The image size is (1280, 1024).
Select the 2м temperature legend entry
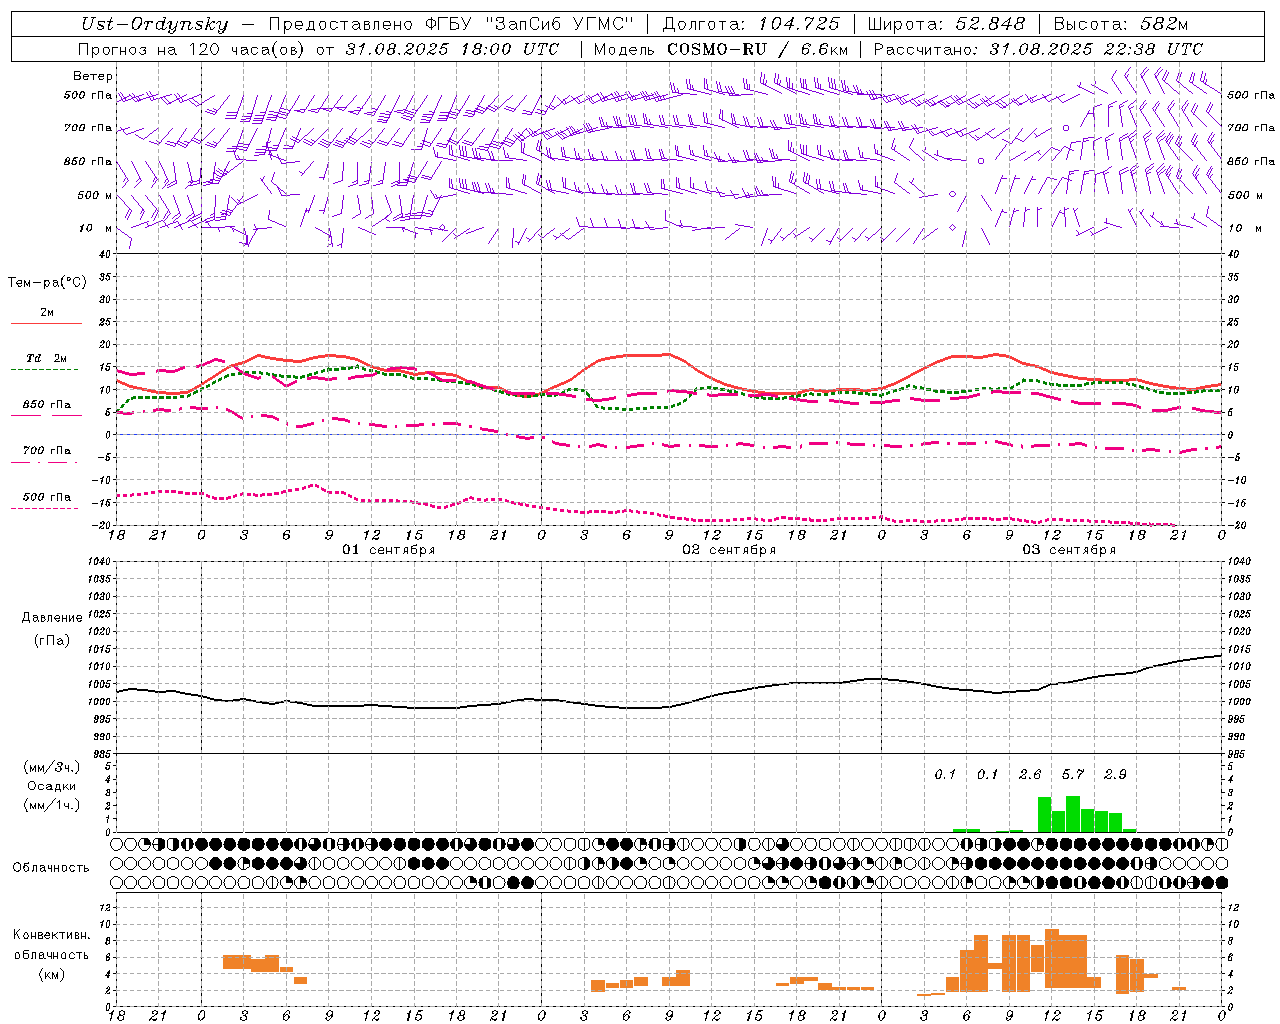pos(46,313)
